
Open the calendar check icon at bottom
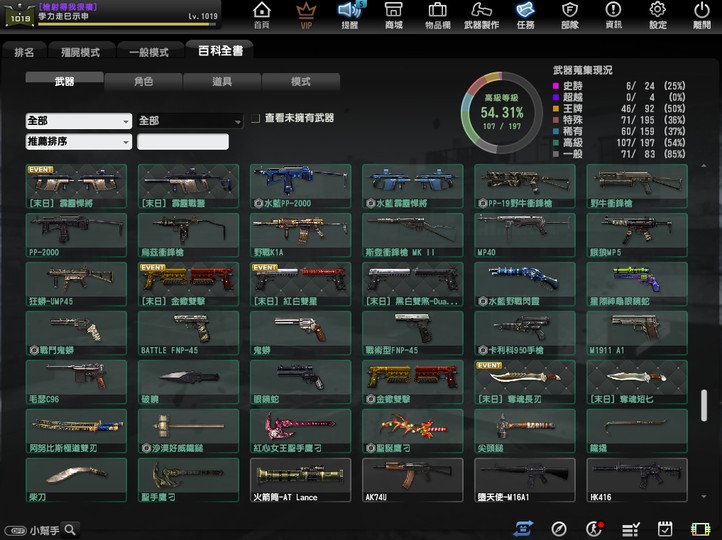665,528
